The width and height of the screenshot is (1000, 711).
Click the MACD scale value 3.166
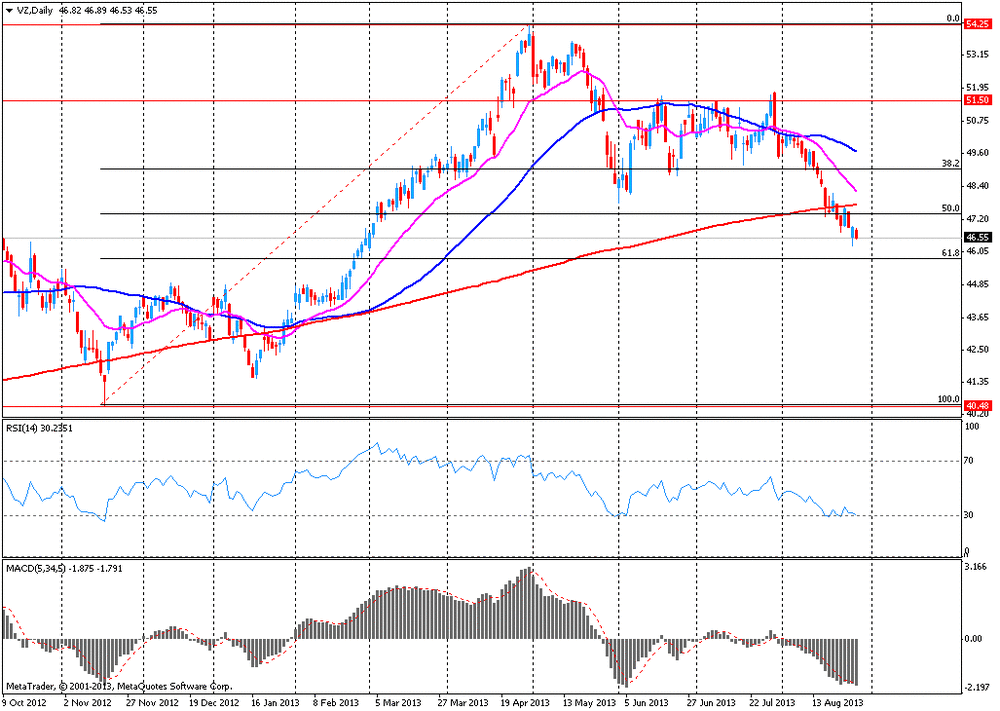point(976,566)
